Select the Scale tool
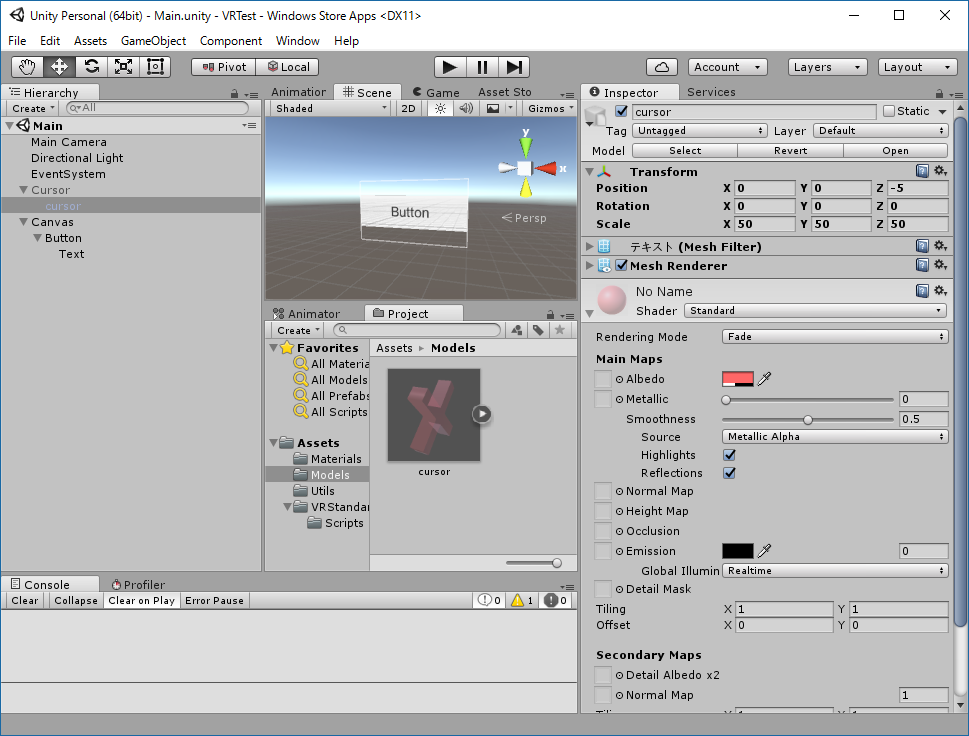The width and height of the screenshot is (969, 736). [124, 67]
